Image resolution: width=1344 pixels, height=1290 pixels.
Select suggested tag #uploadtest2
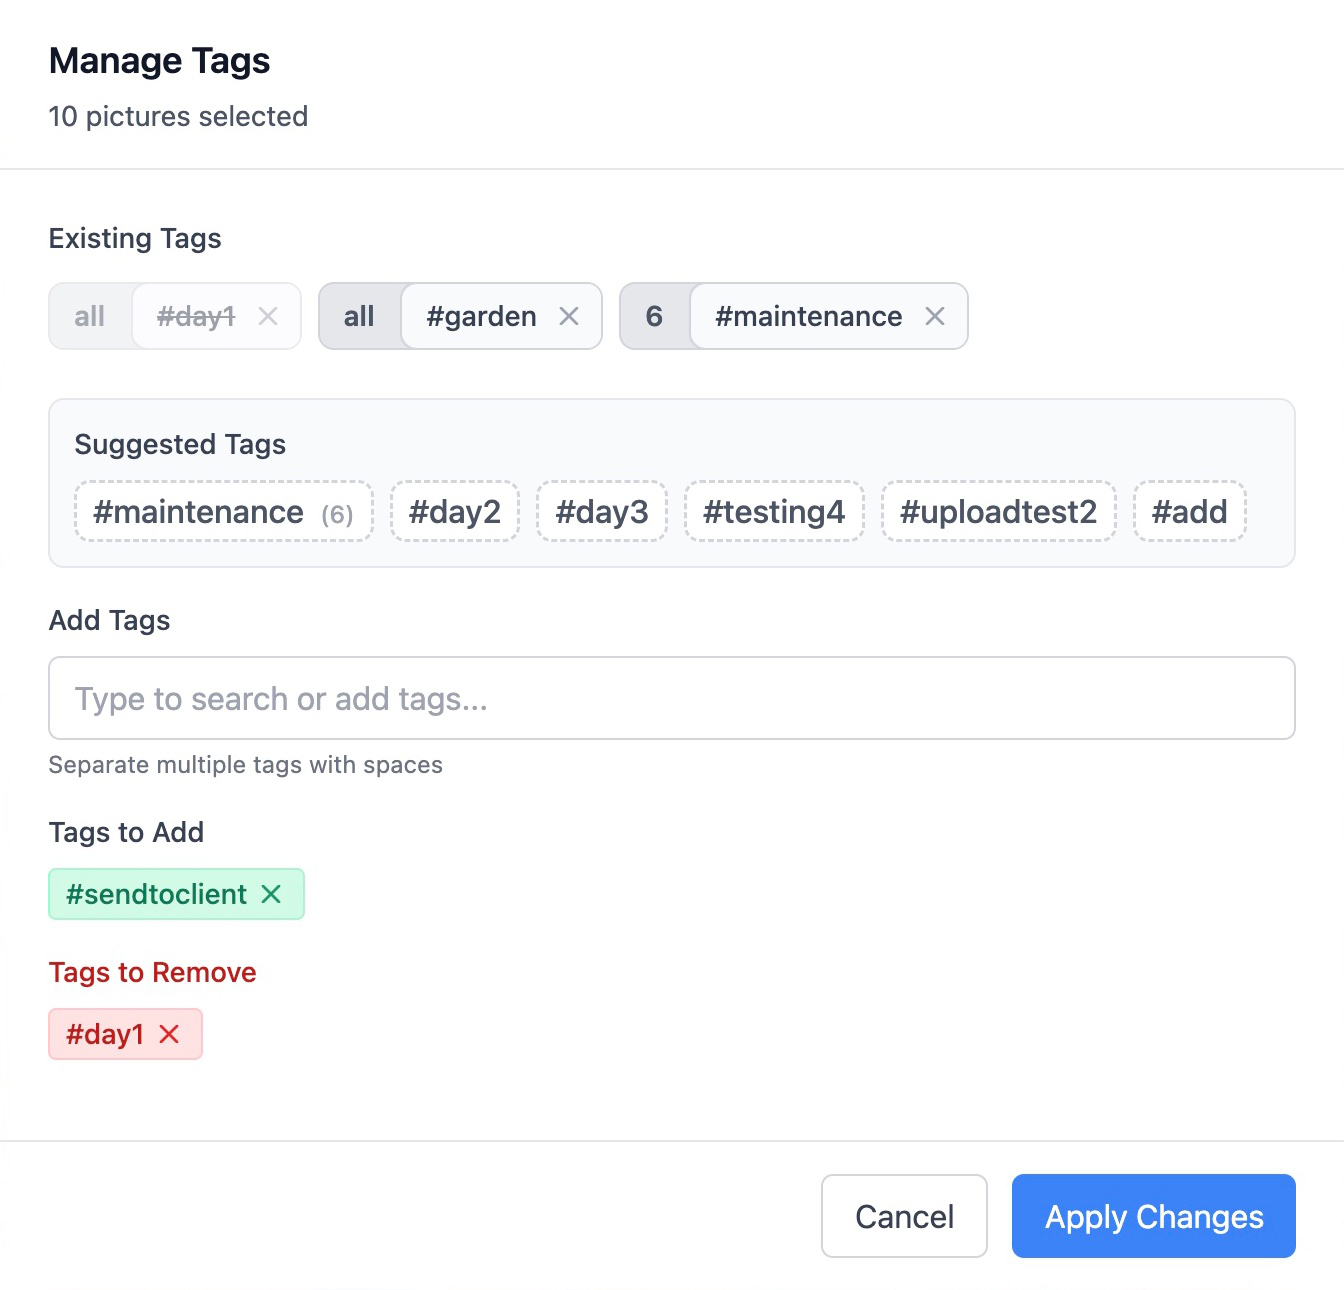tap(997, 511)
